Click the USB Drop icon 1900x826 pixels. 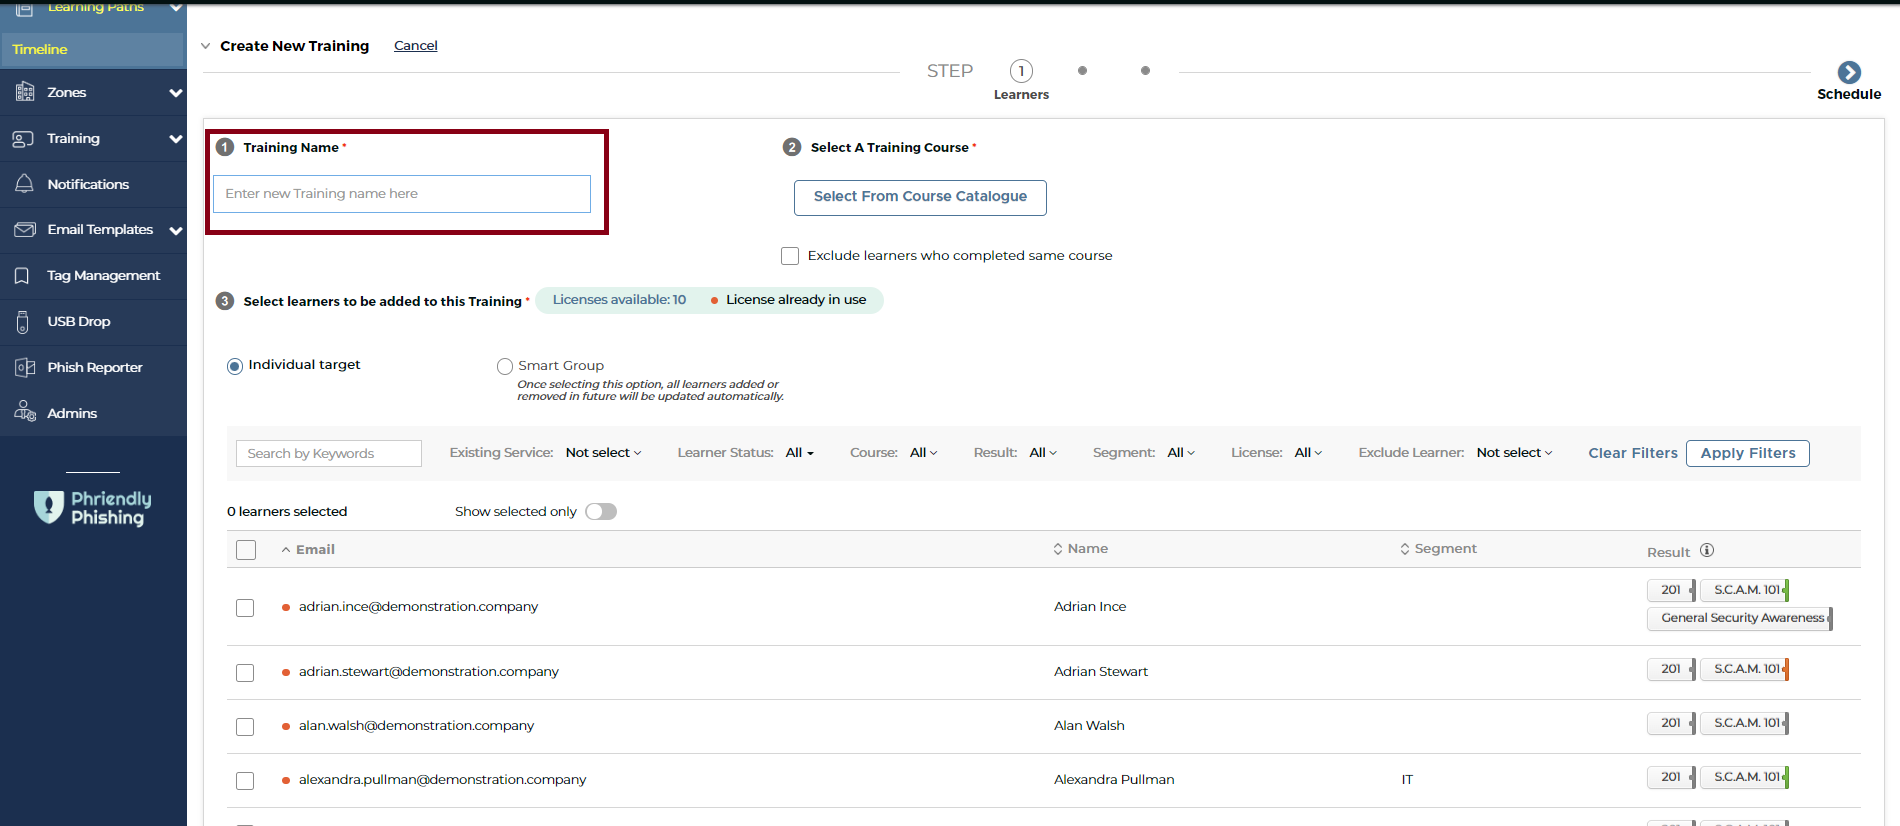coord(23,322)
